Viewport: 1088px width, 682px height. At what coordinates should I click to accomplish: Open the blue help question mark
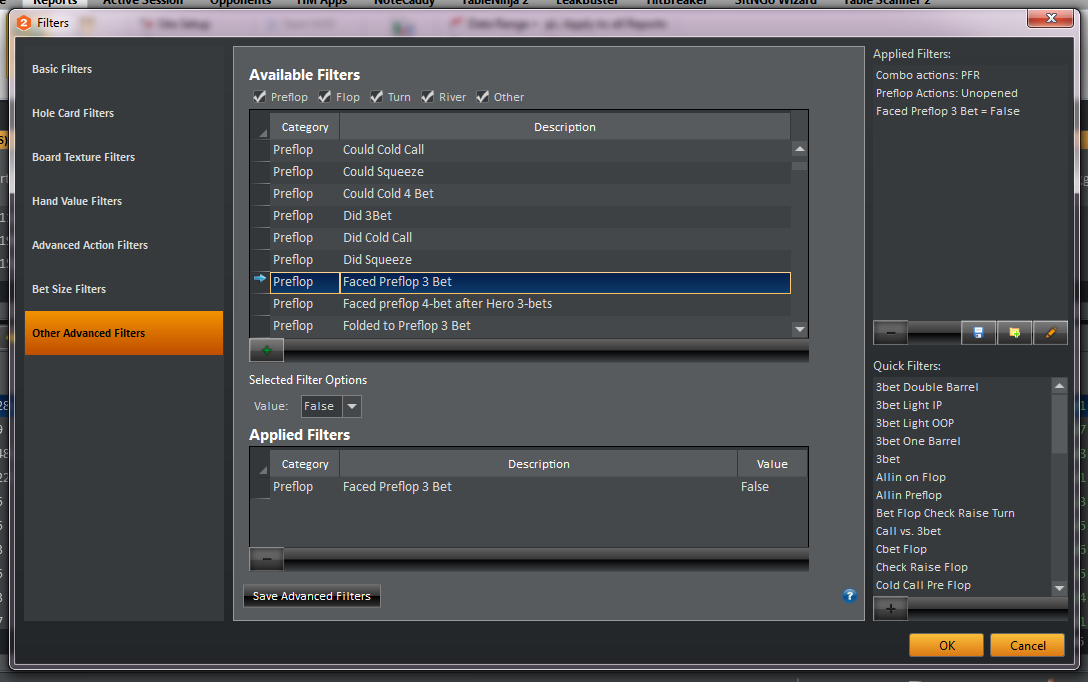point(849,596)
